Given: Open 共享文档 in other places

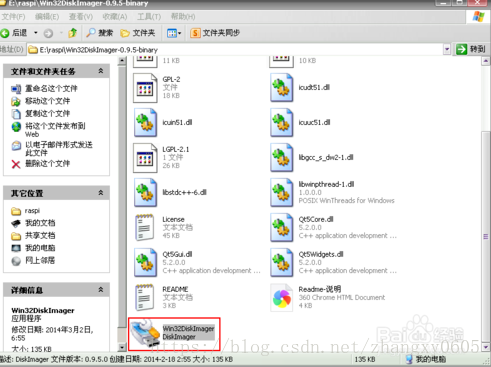Looking at the screenshot, I should [40, 235].
